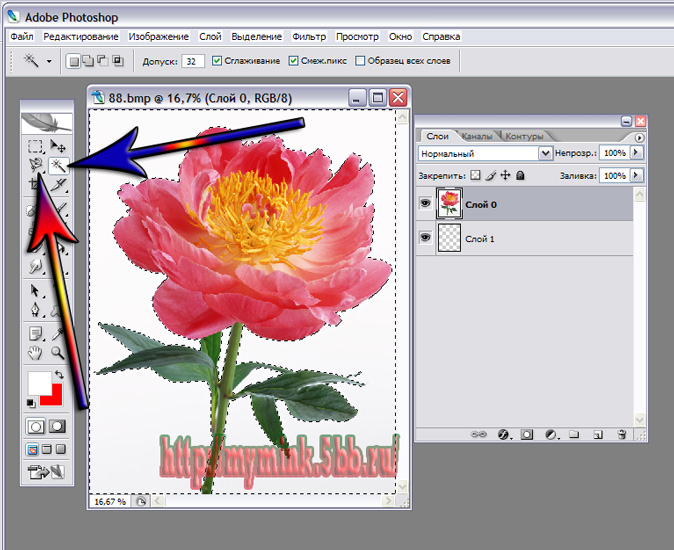The height and width of the screenshot is (550, 674).
Task: Select the Rectangular Marquee tool
Action: pyautogui.click(x=35, y=147)
